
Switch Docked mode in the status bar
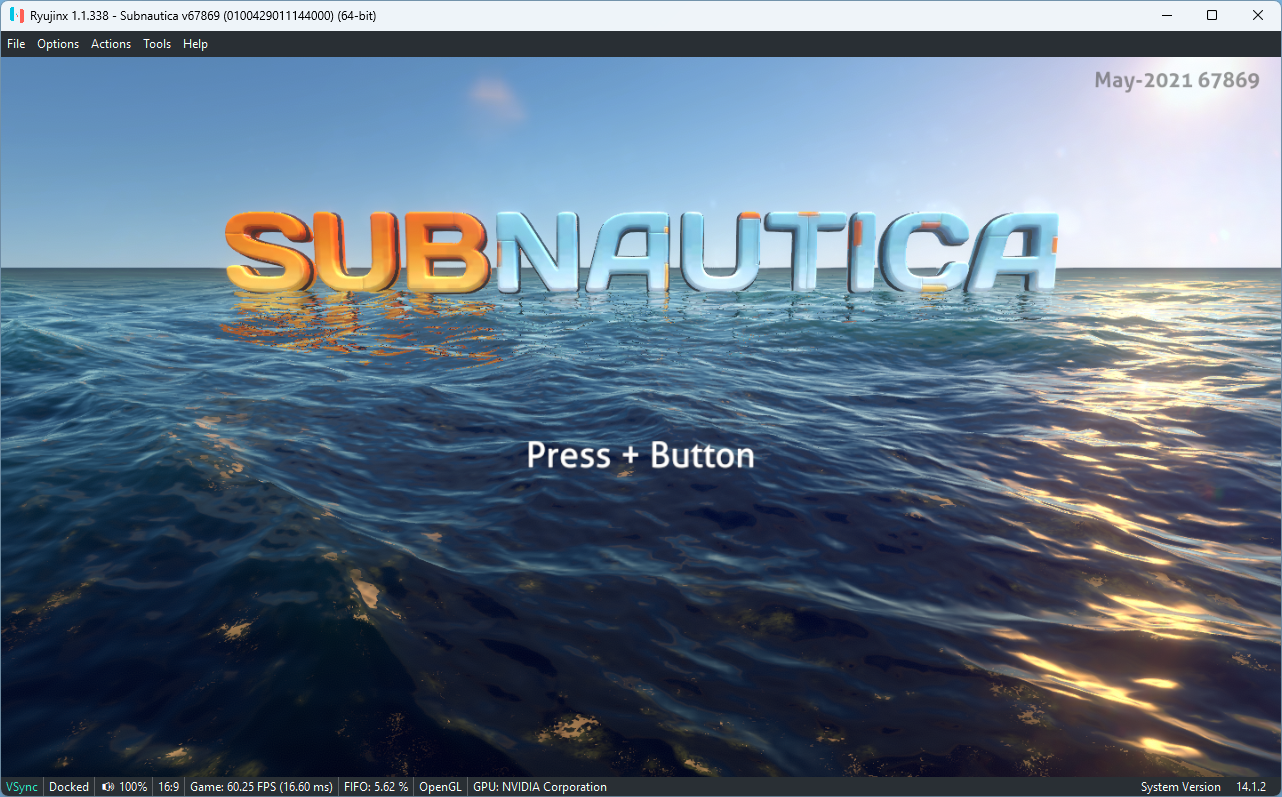(68, 786)
